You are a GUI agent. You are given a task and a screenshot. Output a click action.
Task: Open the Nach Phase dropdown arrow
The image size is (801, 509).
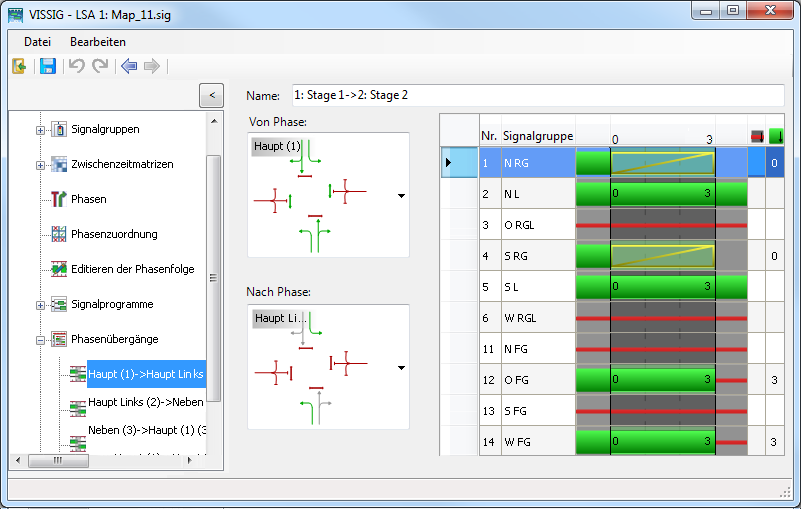coord(401,368)
